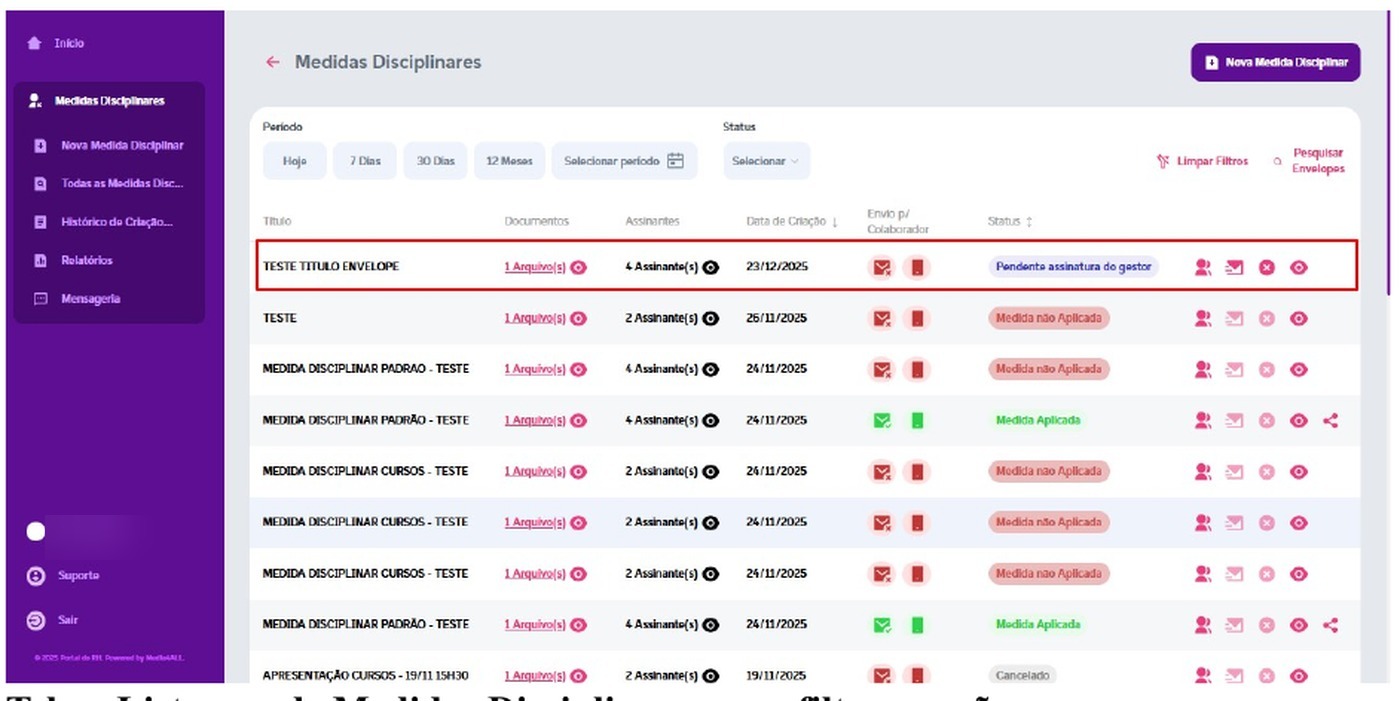The width and height of the screenshot is (1400, 701).
Task: Click eye beside 1 Arquivo(s) in APRESENTAÇÃO CURSOS row
Action: (x=578, y=676)
